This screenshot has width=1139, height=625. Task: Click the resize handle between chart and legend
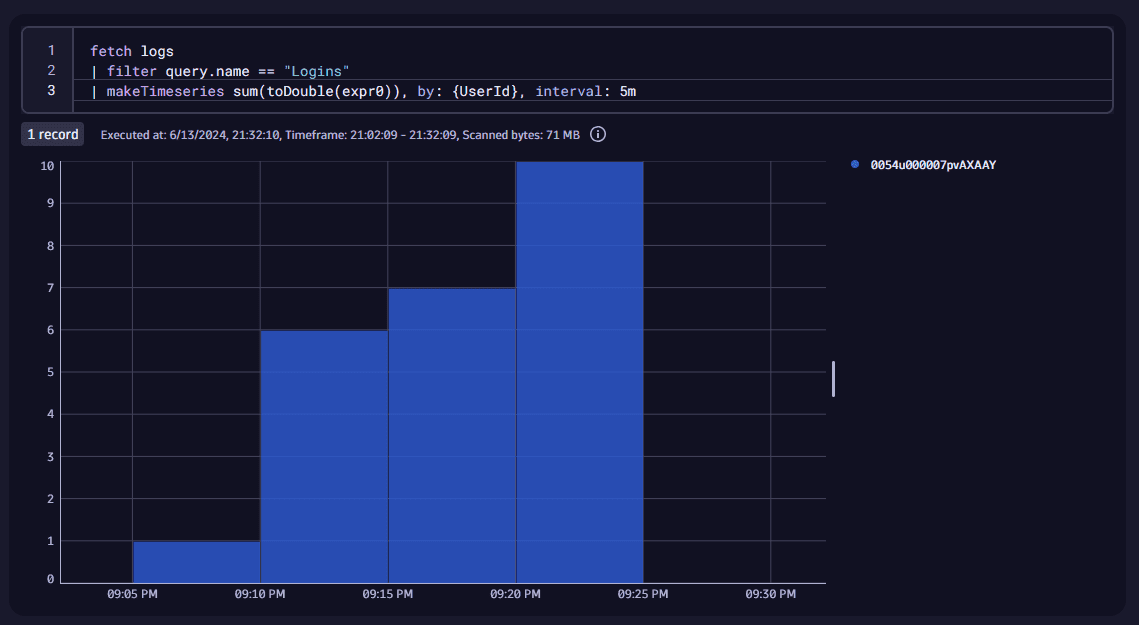pyautogui.click(x=833, y=379)
